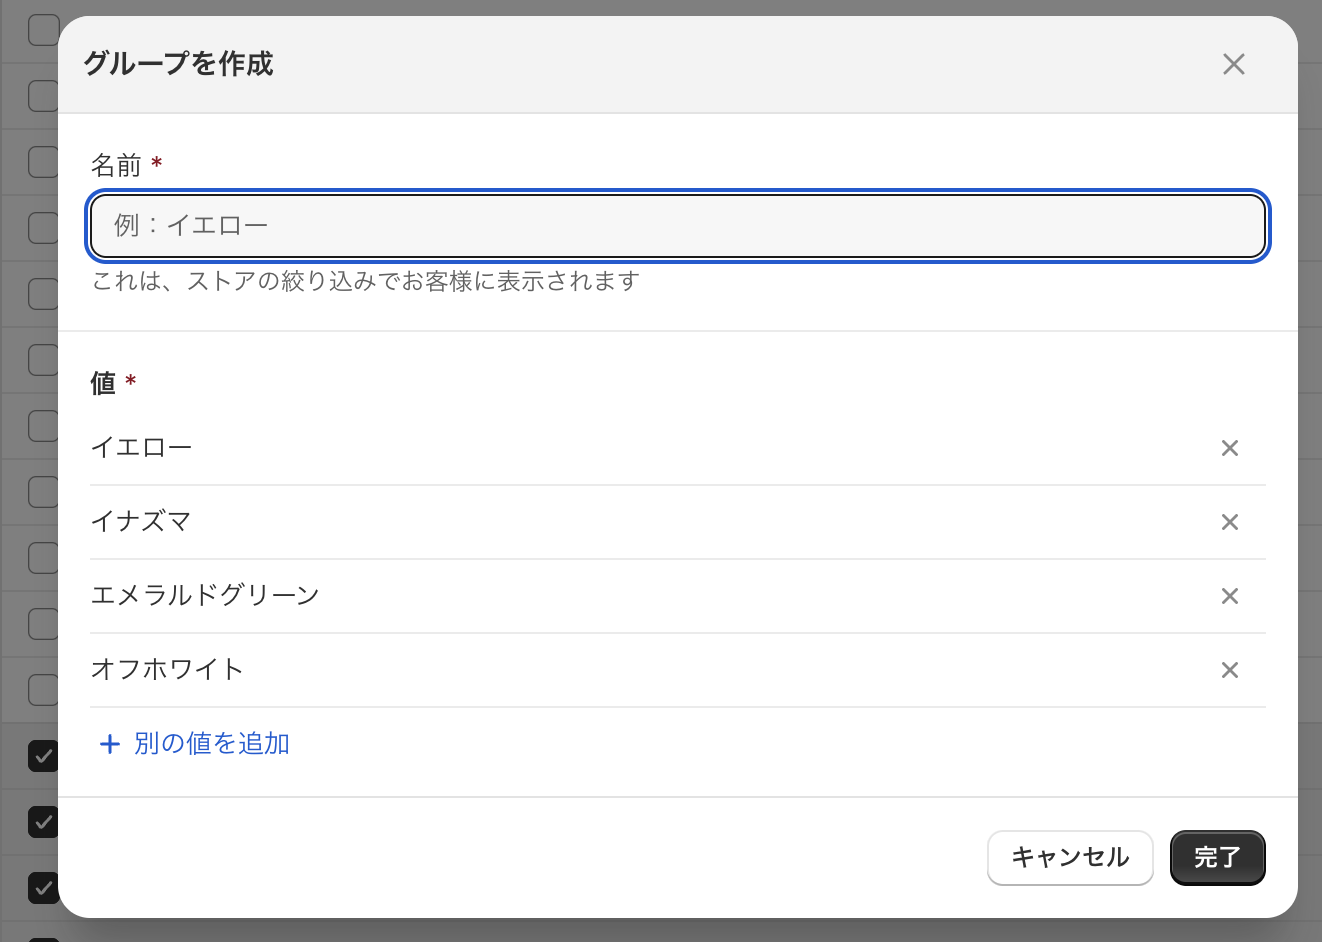This screenshot has width=1322, height=942.
Task: Click the エメラルドグリーン value label
Action: tap(205, 595)
